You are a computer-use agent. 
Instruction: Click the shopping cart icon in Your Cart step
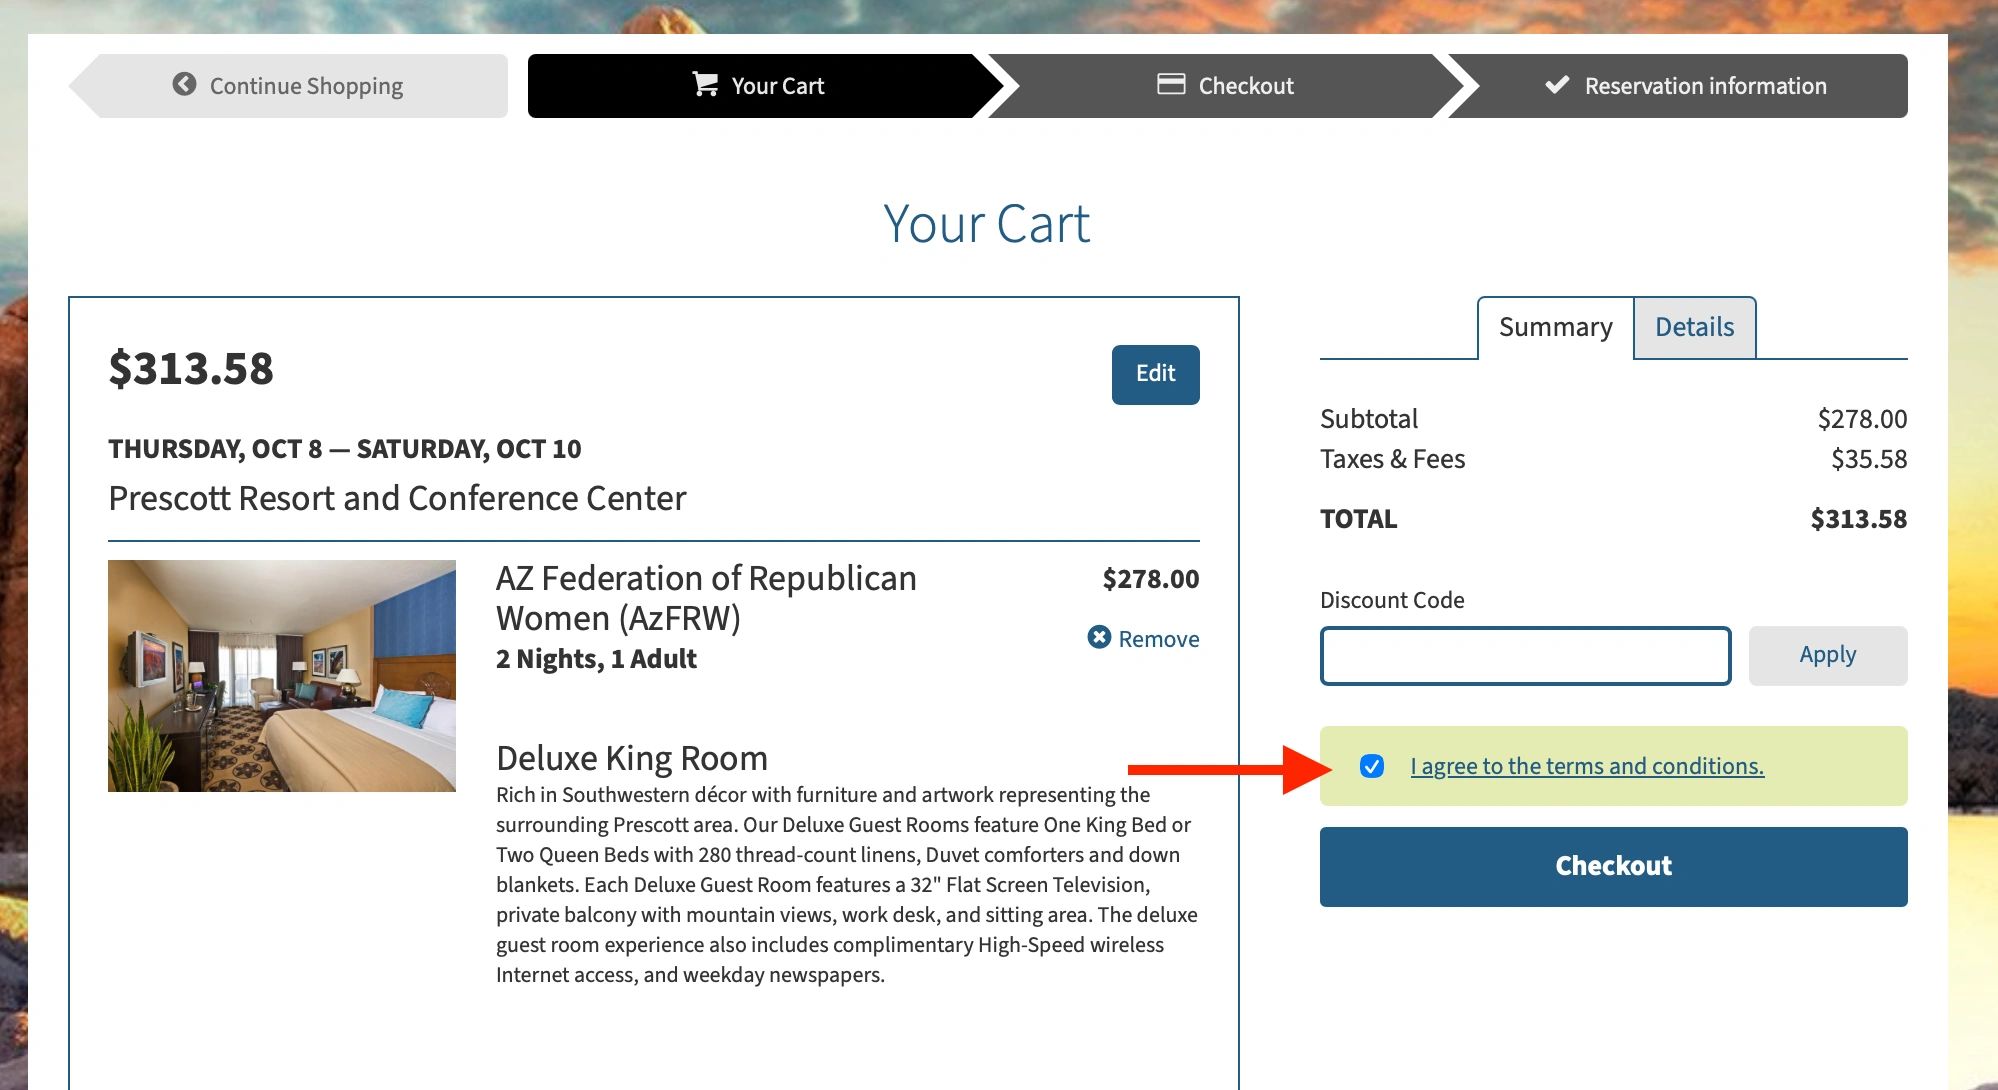(x=705, y=85)
